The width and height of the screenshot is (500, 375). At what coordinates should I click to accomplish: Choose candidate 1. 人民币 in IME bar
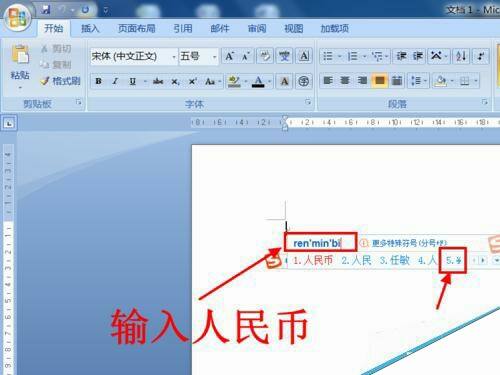point(313,260)
